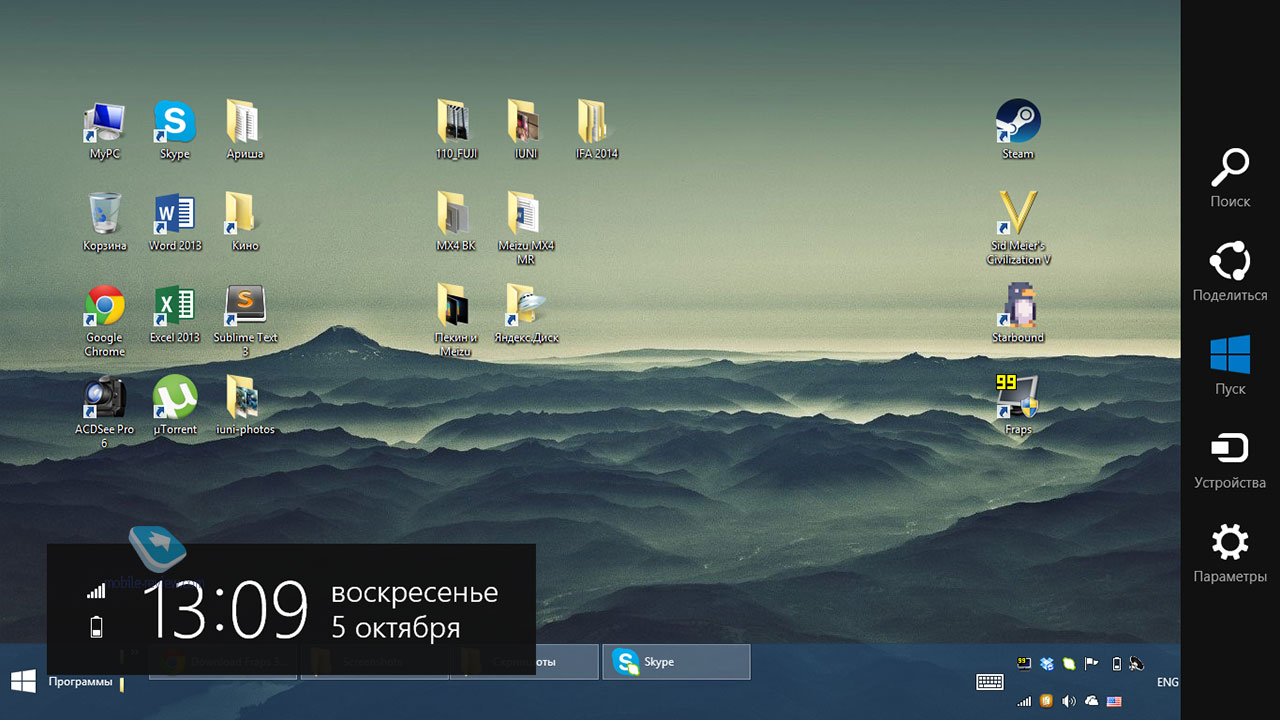Screen dimensions: 1280x720
Task: Launch Steam from the desktop
Action: (x=1018, y=130)
